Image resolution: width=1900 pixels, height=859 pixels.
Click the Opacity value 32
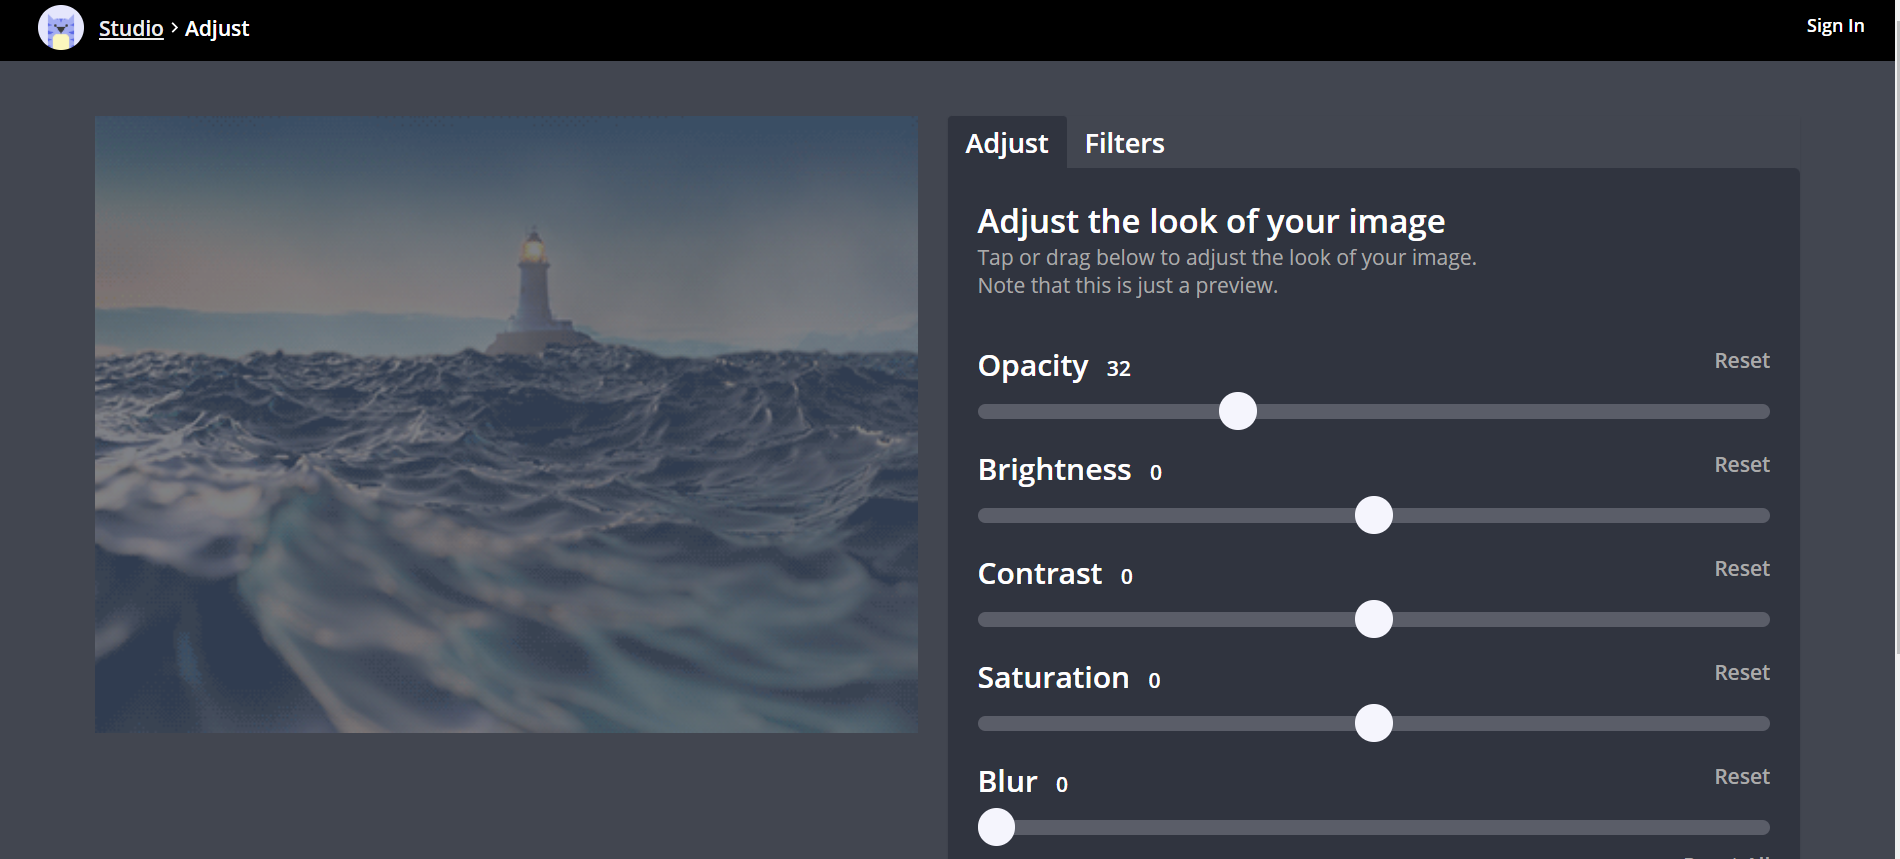(x=1118, y=368)
